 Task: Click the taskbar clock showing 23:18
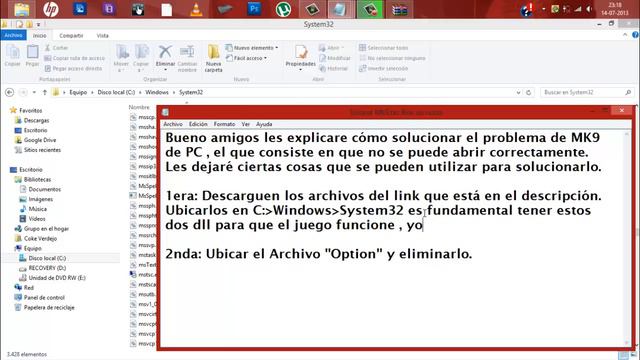(615, 9)
